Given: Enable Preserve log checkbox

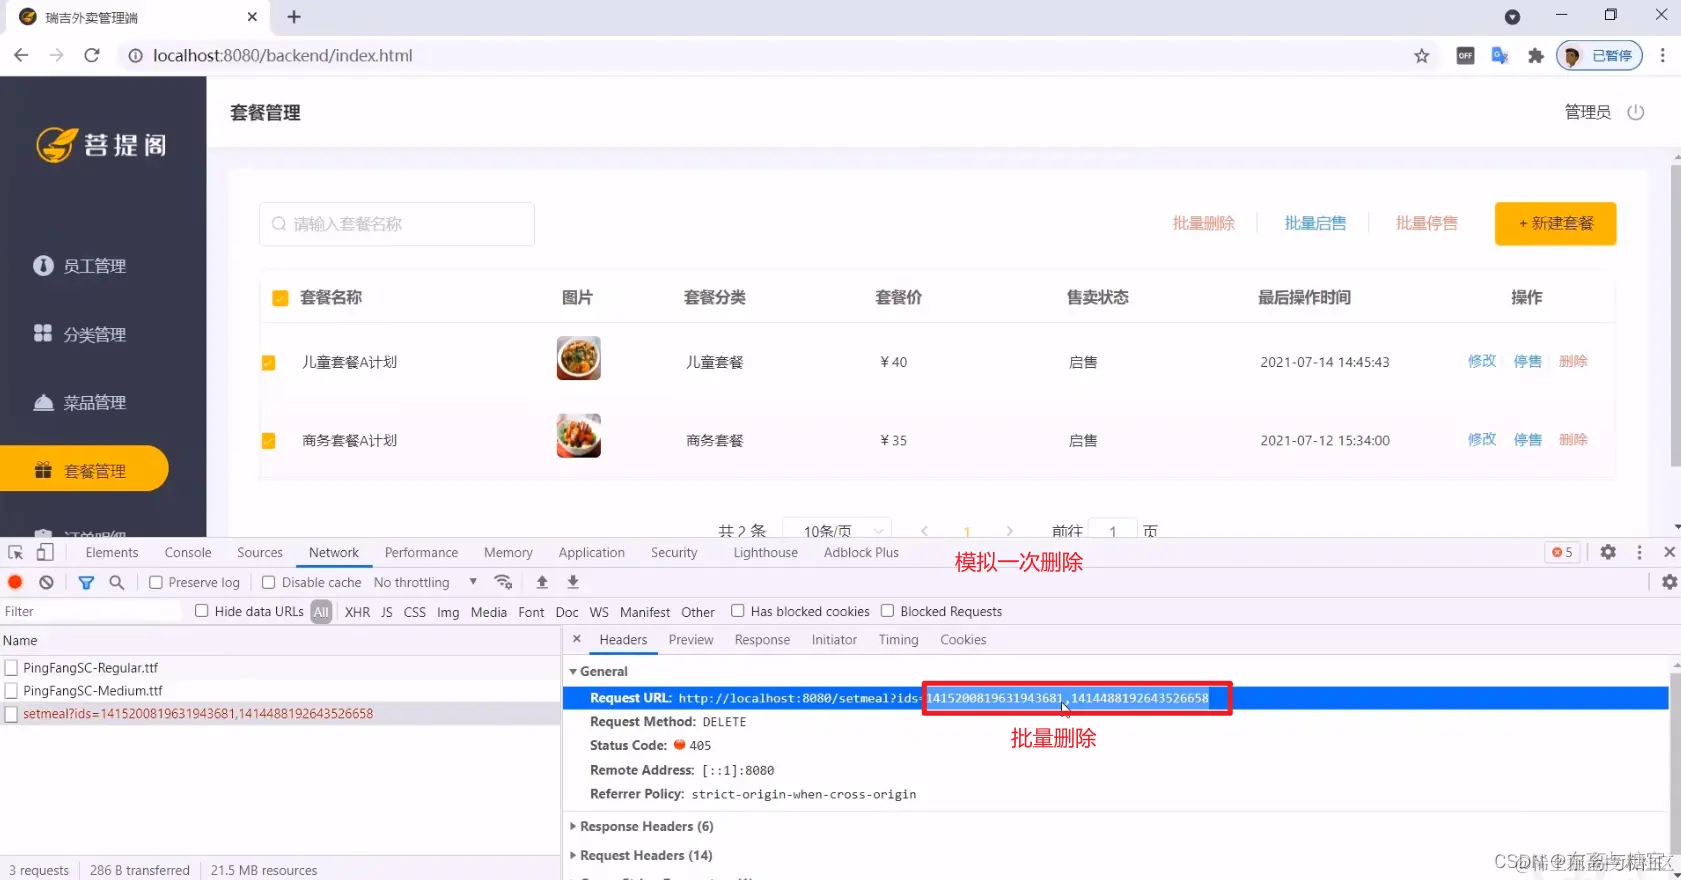Looking at the screenshot, I should pyautogui.click(x=156, y=582).
